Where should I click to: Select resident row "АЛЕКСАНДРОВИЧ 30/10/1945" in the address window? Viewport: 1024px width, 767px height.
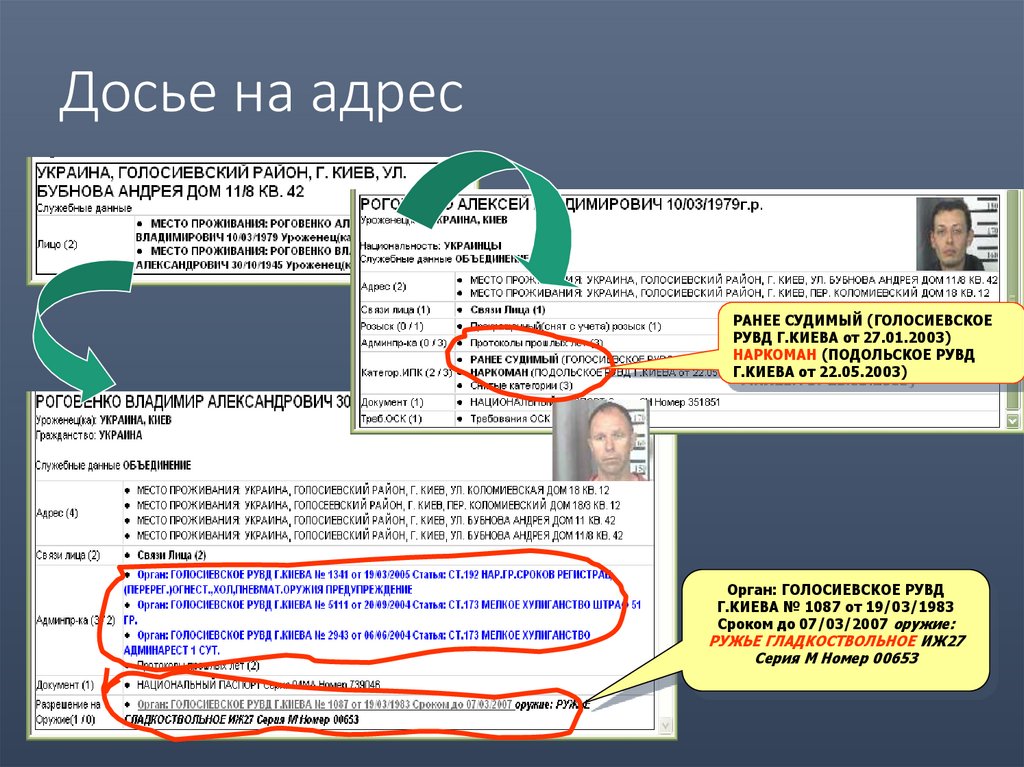(244, 258)
